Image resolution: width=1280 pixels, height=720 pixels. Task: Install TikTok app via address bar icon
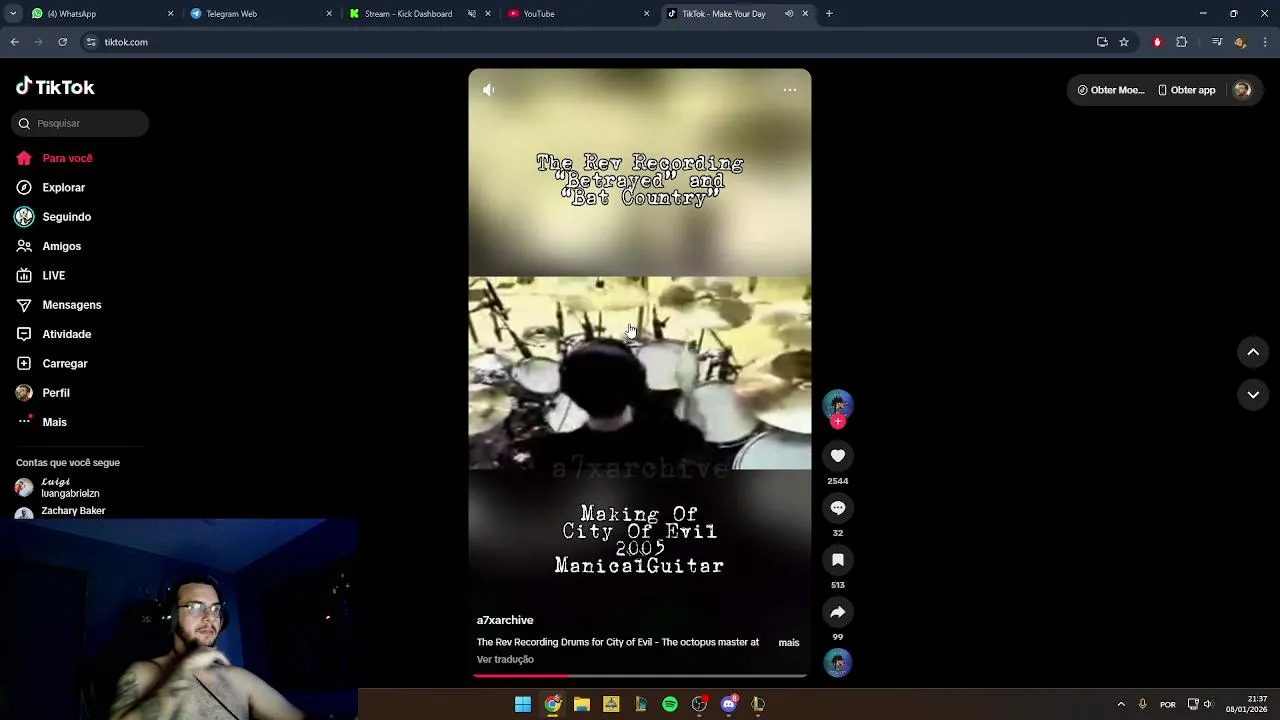(1102, 42)
